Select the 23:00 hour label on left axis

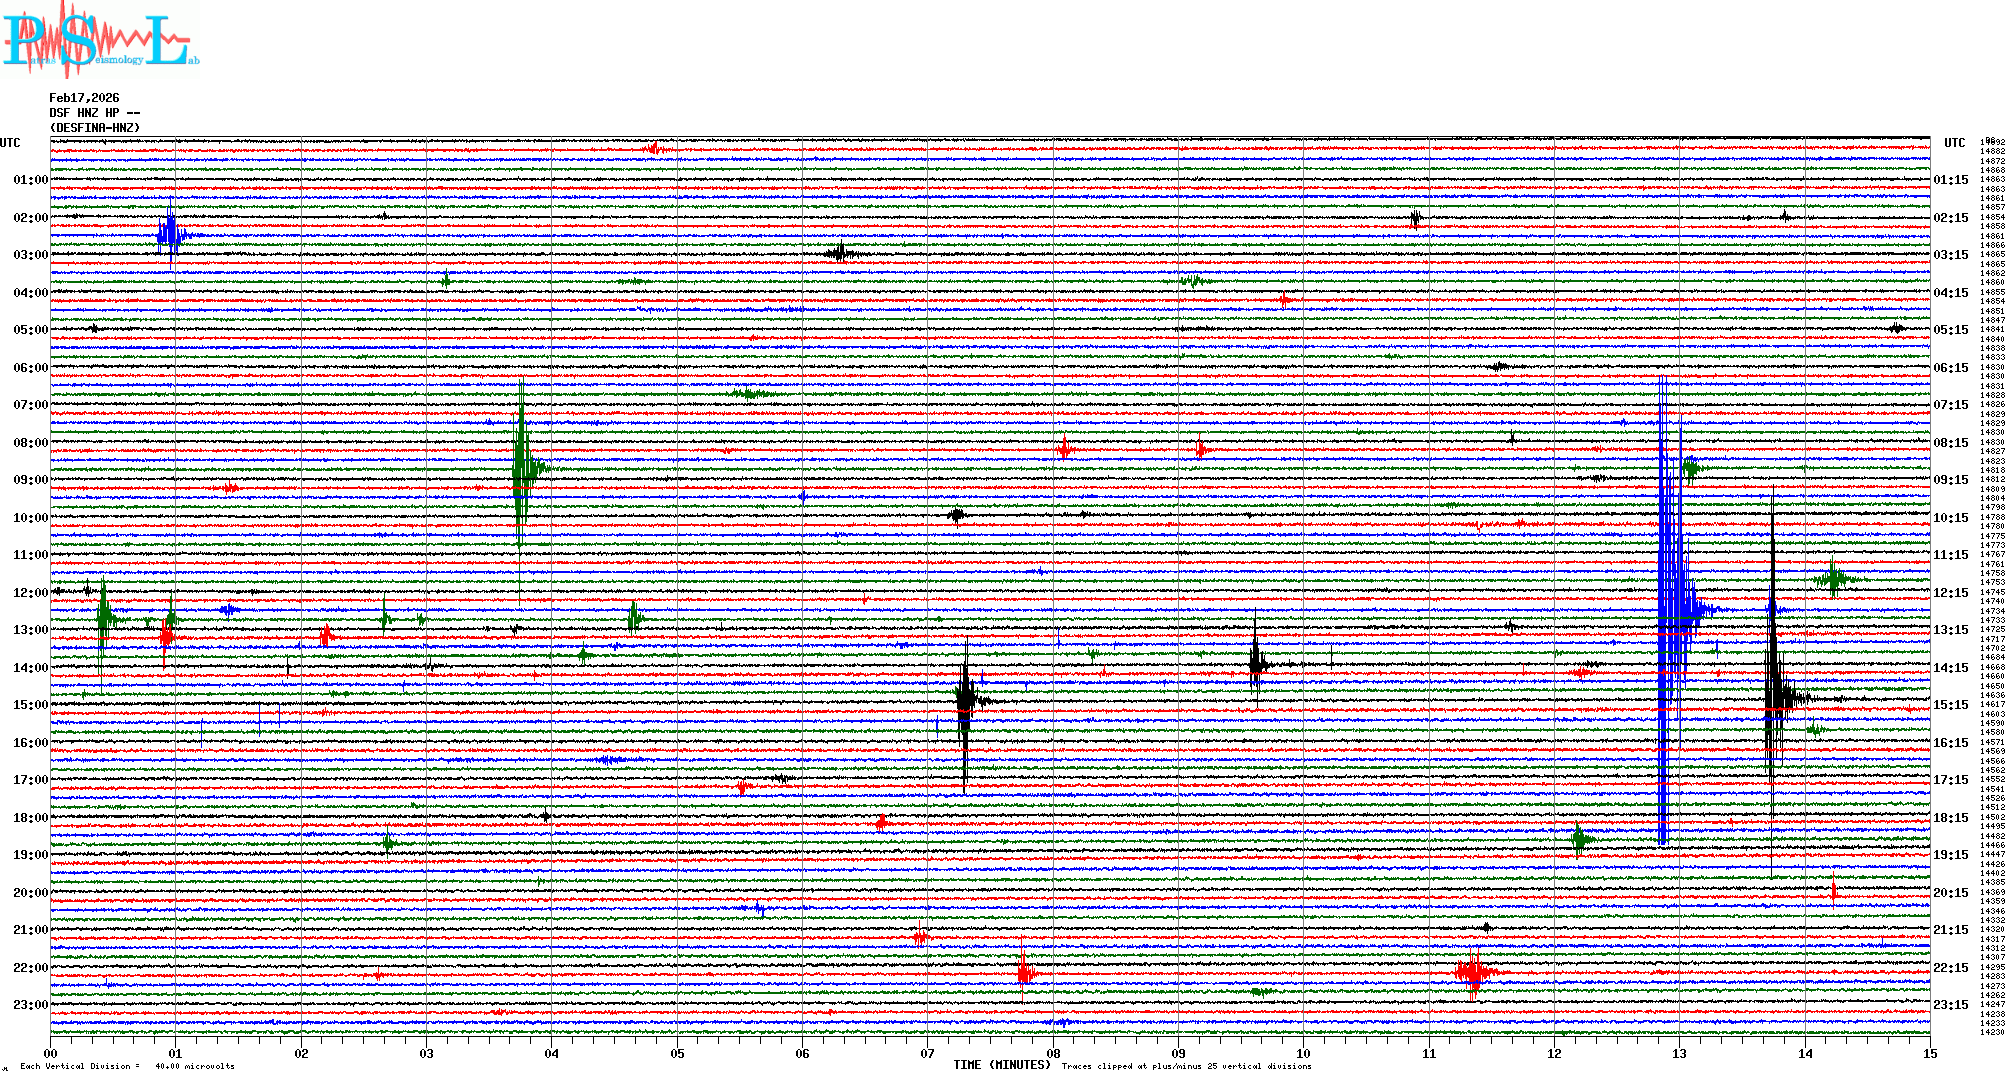point(30,1005)
